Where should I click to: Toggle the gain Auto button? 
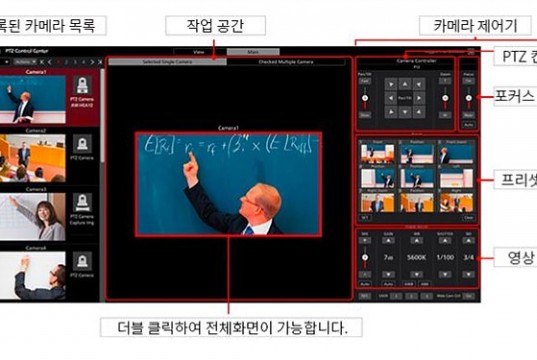pyautogui.click(x=388, y=284)
